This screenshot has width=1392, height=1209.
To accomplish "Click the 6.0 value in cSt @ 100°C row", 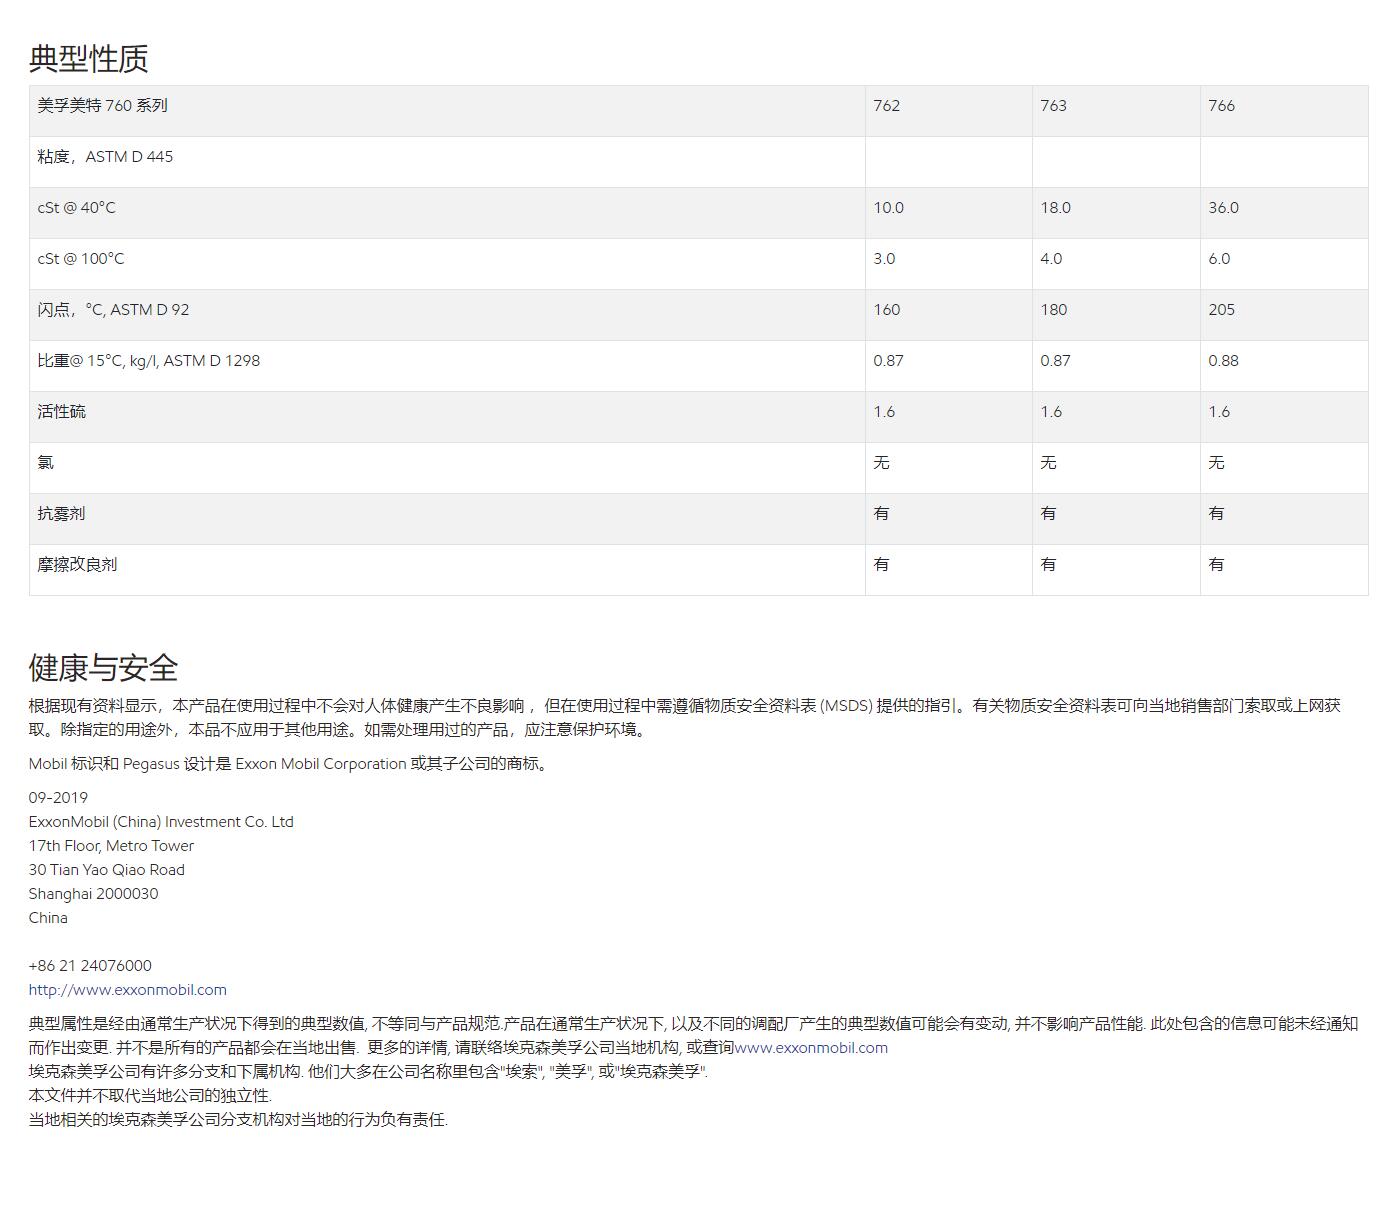I will [x=1220, y=259].
